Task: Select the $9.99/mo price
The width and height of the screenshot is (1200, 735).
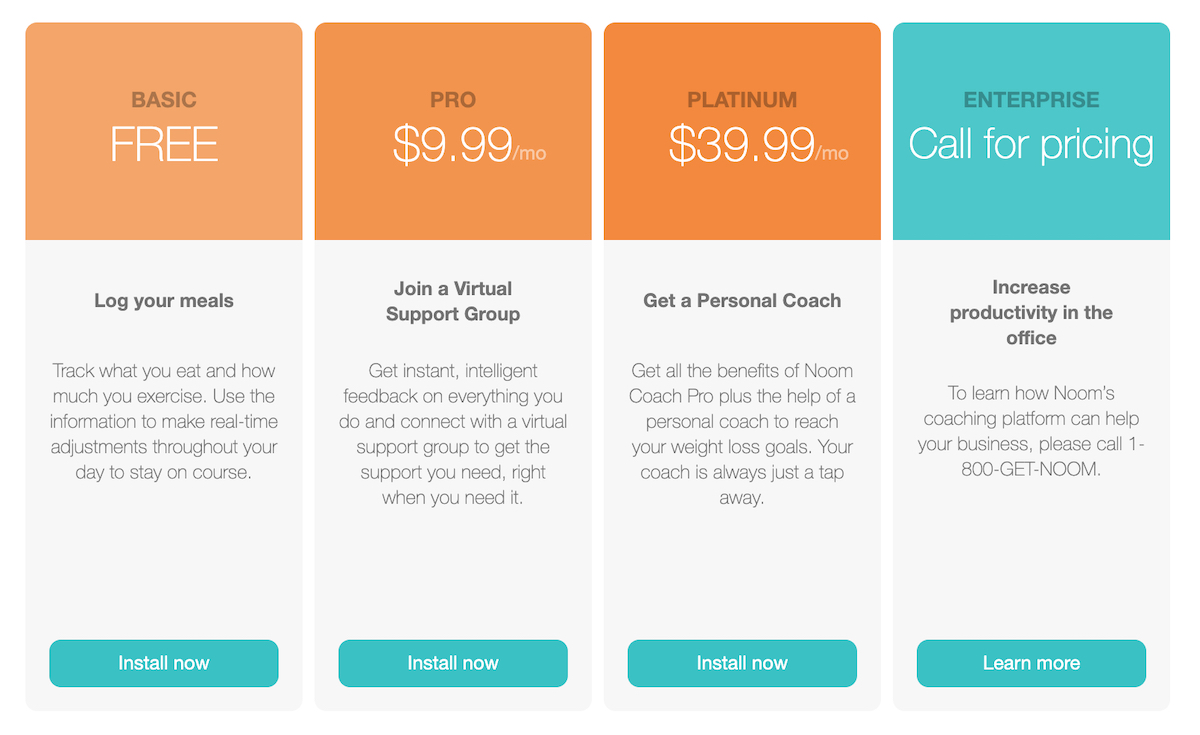Action: click(x=469, y=146)
